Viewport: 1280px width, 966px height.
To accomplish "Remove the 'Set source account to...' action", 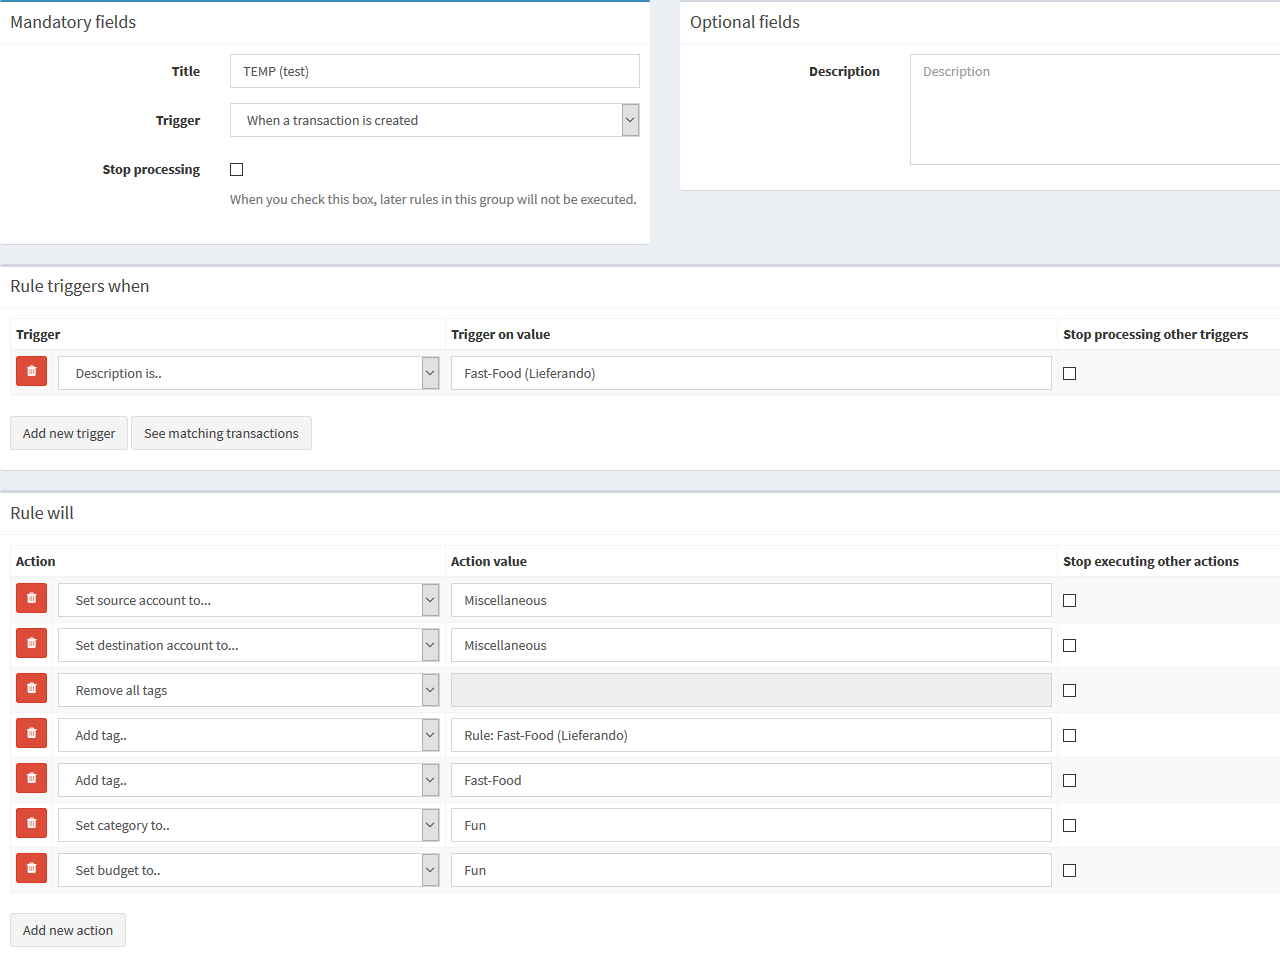I will pos(31,597).
